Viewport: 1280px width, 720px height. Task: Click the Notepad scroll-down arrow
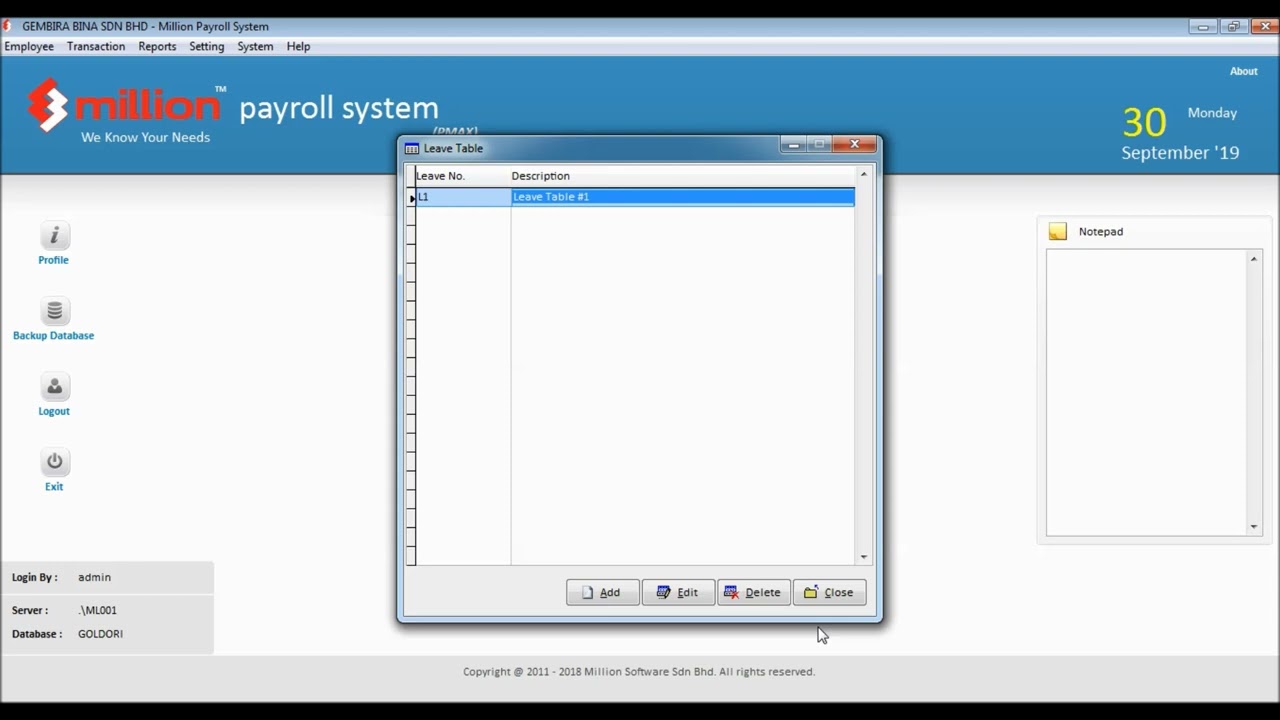pos(1254,527)
